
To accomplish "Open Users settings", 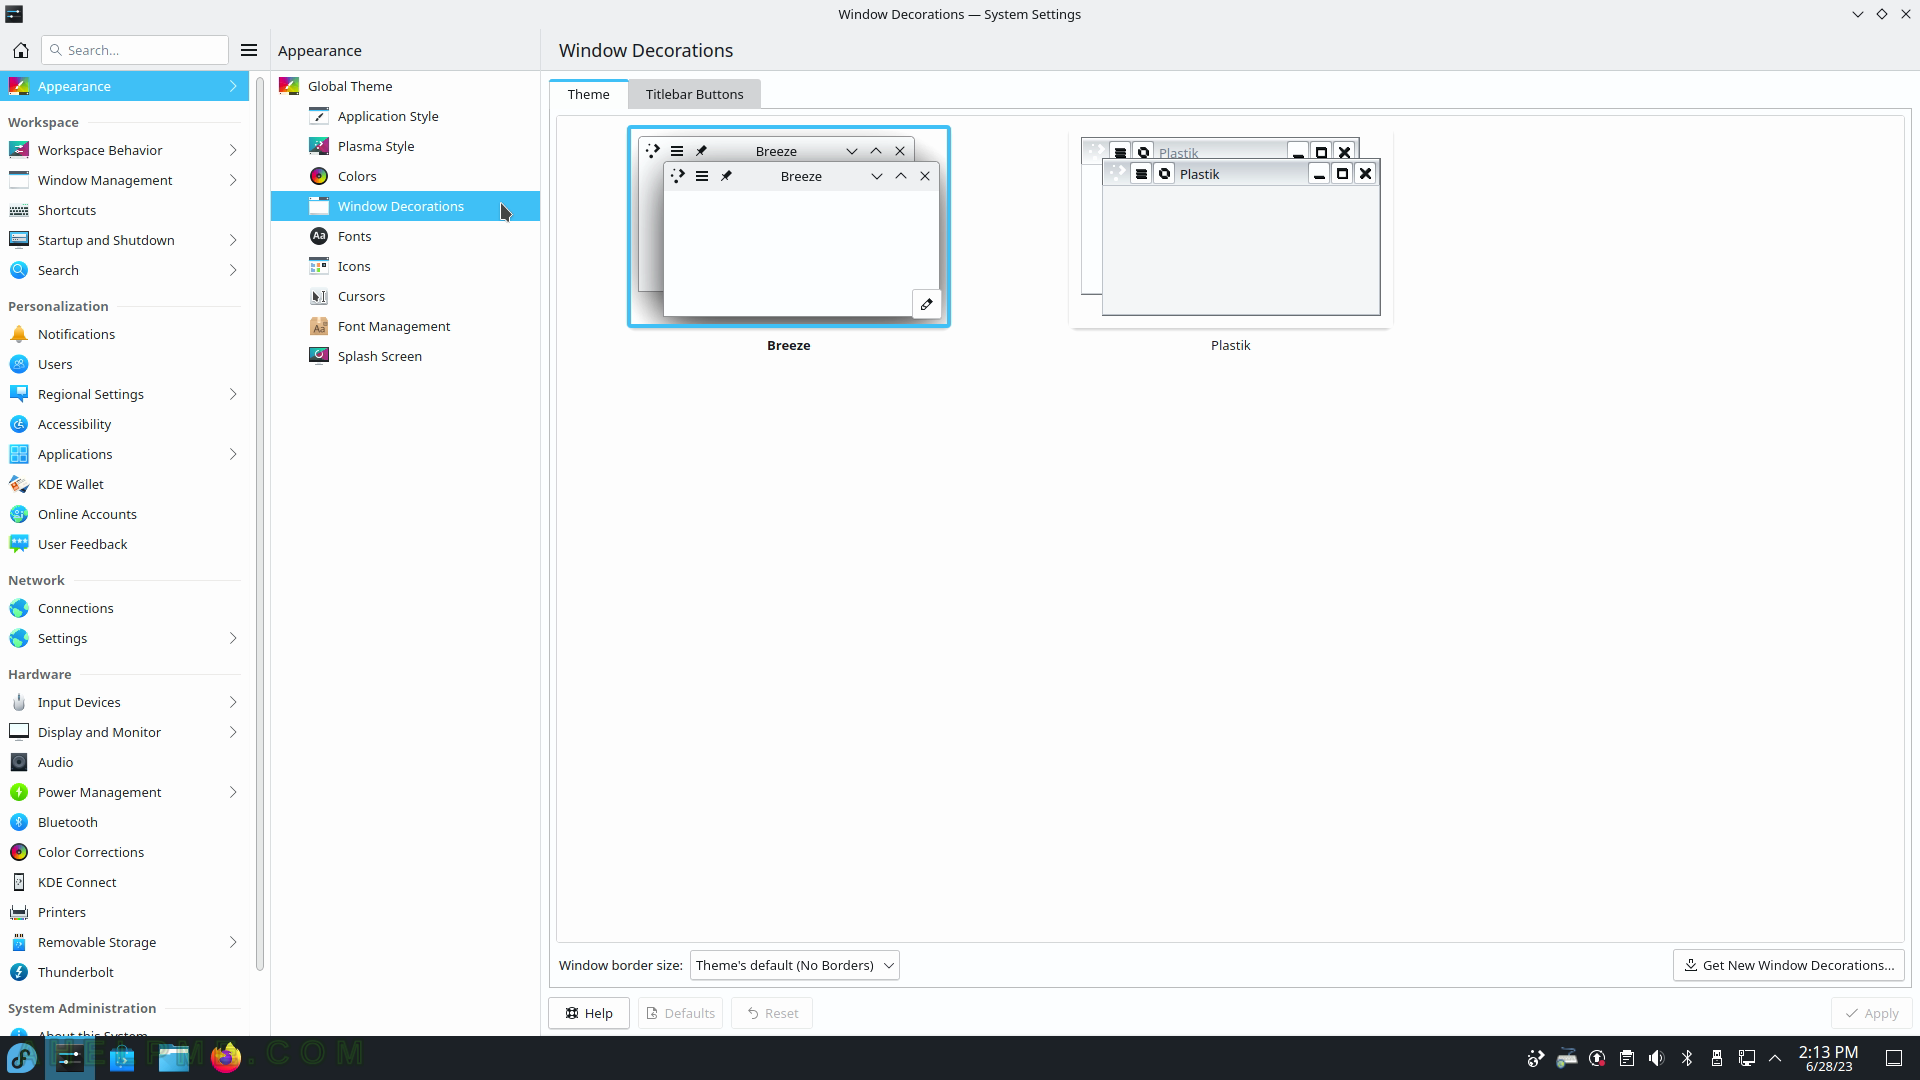I will (125, 364).
